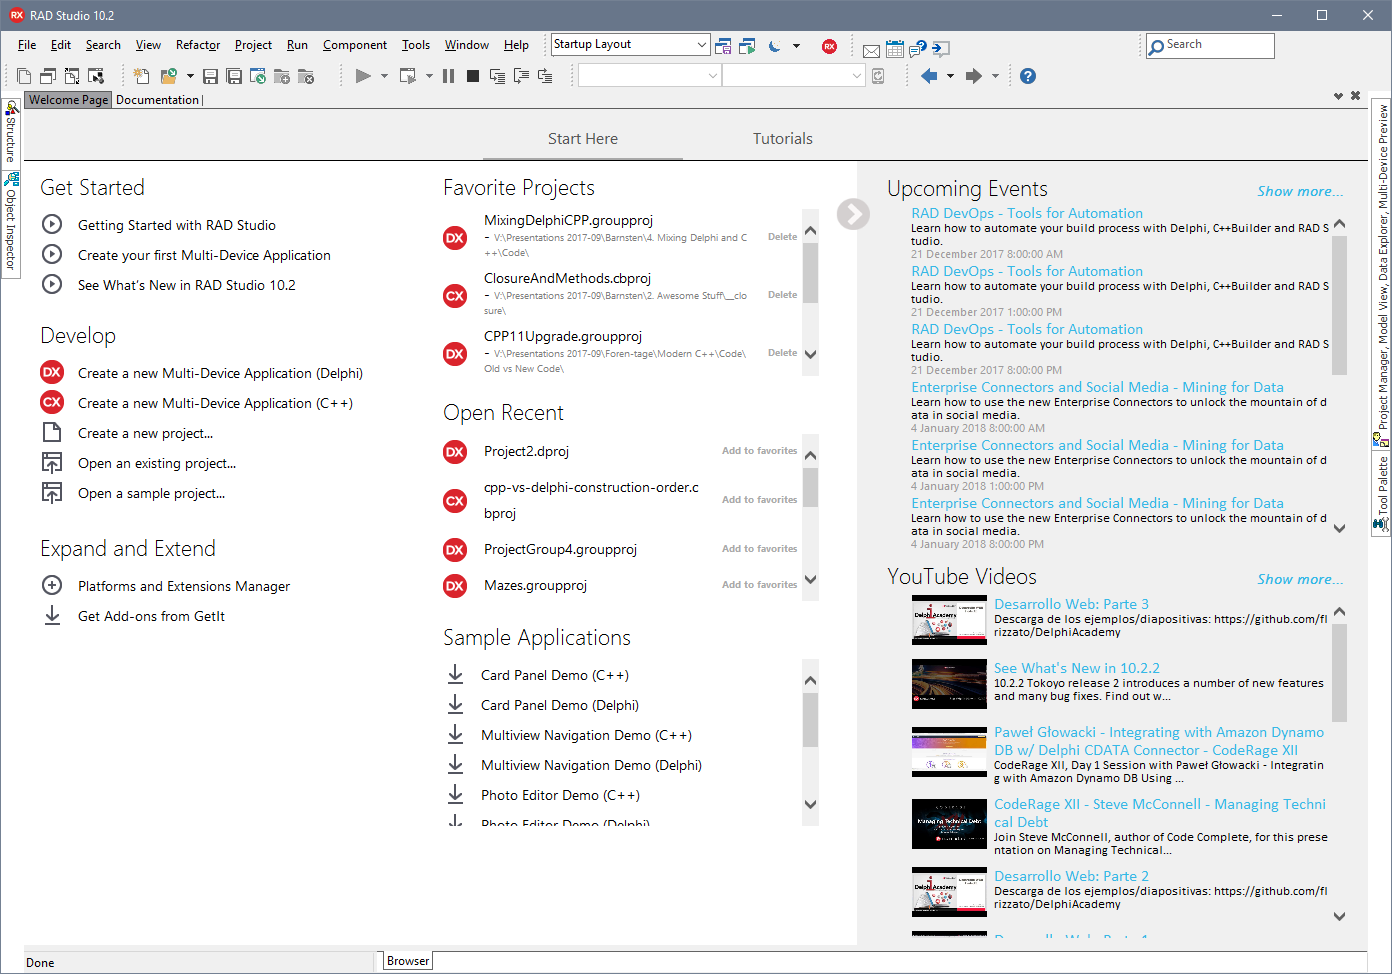This screenshot has width=1392, height=974.
Task: Expand the Run Without Debugging dropdown arrow
Action: coord(429,76)
